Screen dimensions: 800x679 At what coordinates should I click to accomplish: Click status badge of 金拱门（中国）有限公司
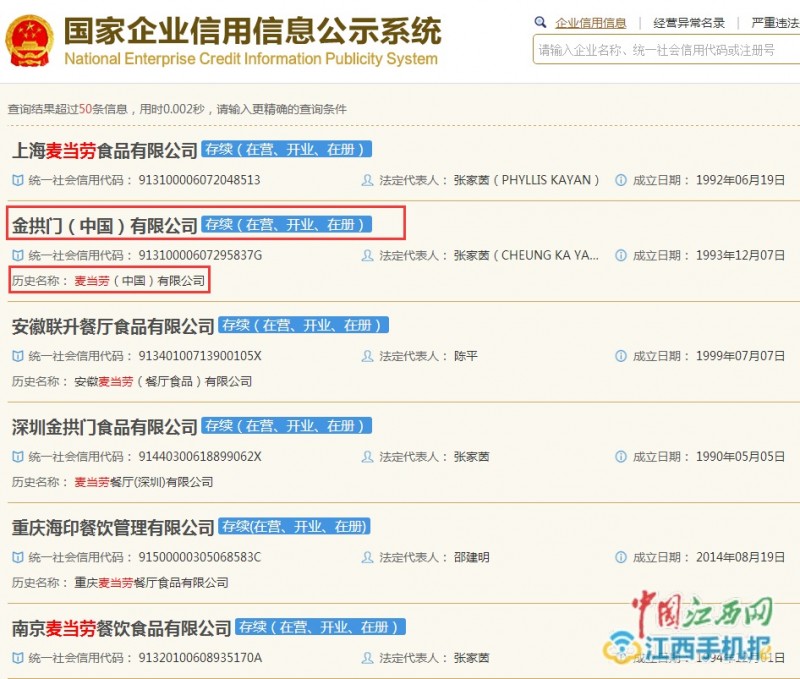(x=286, y=224)
